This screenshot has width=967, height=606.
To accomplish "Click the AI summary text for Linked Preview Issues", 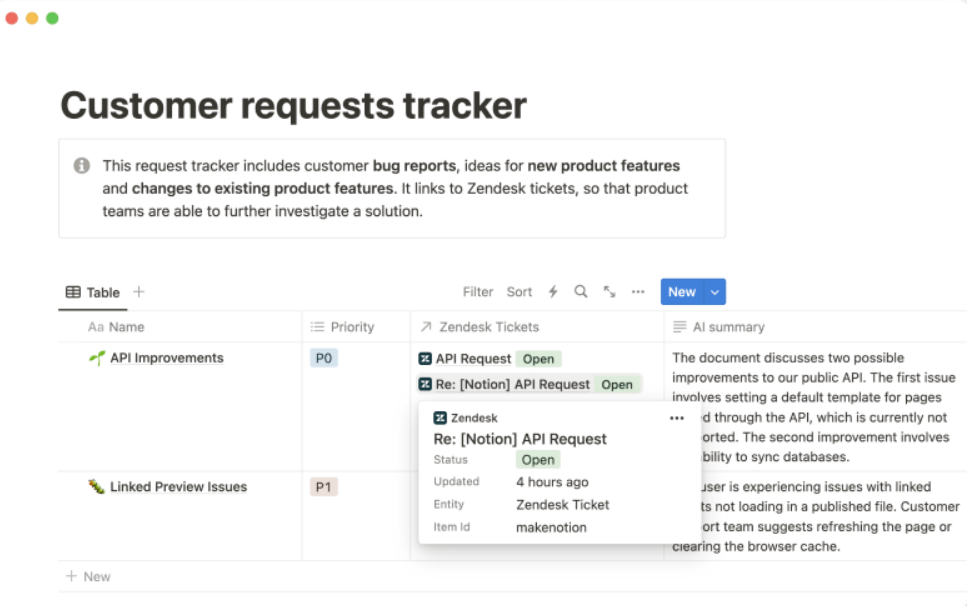I will click(816, 517).
